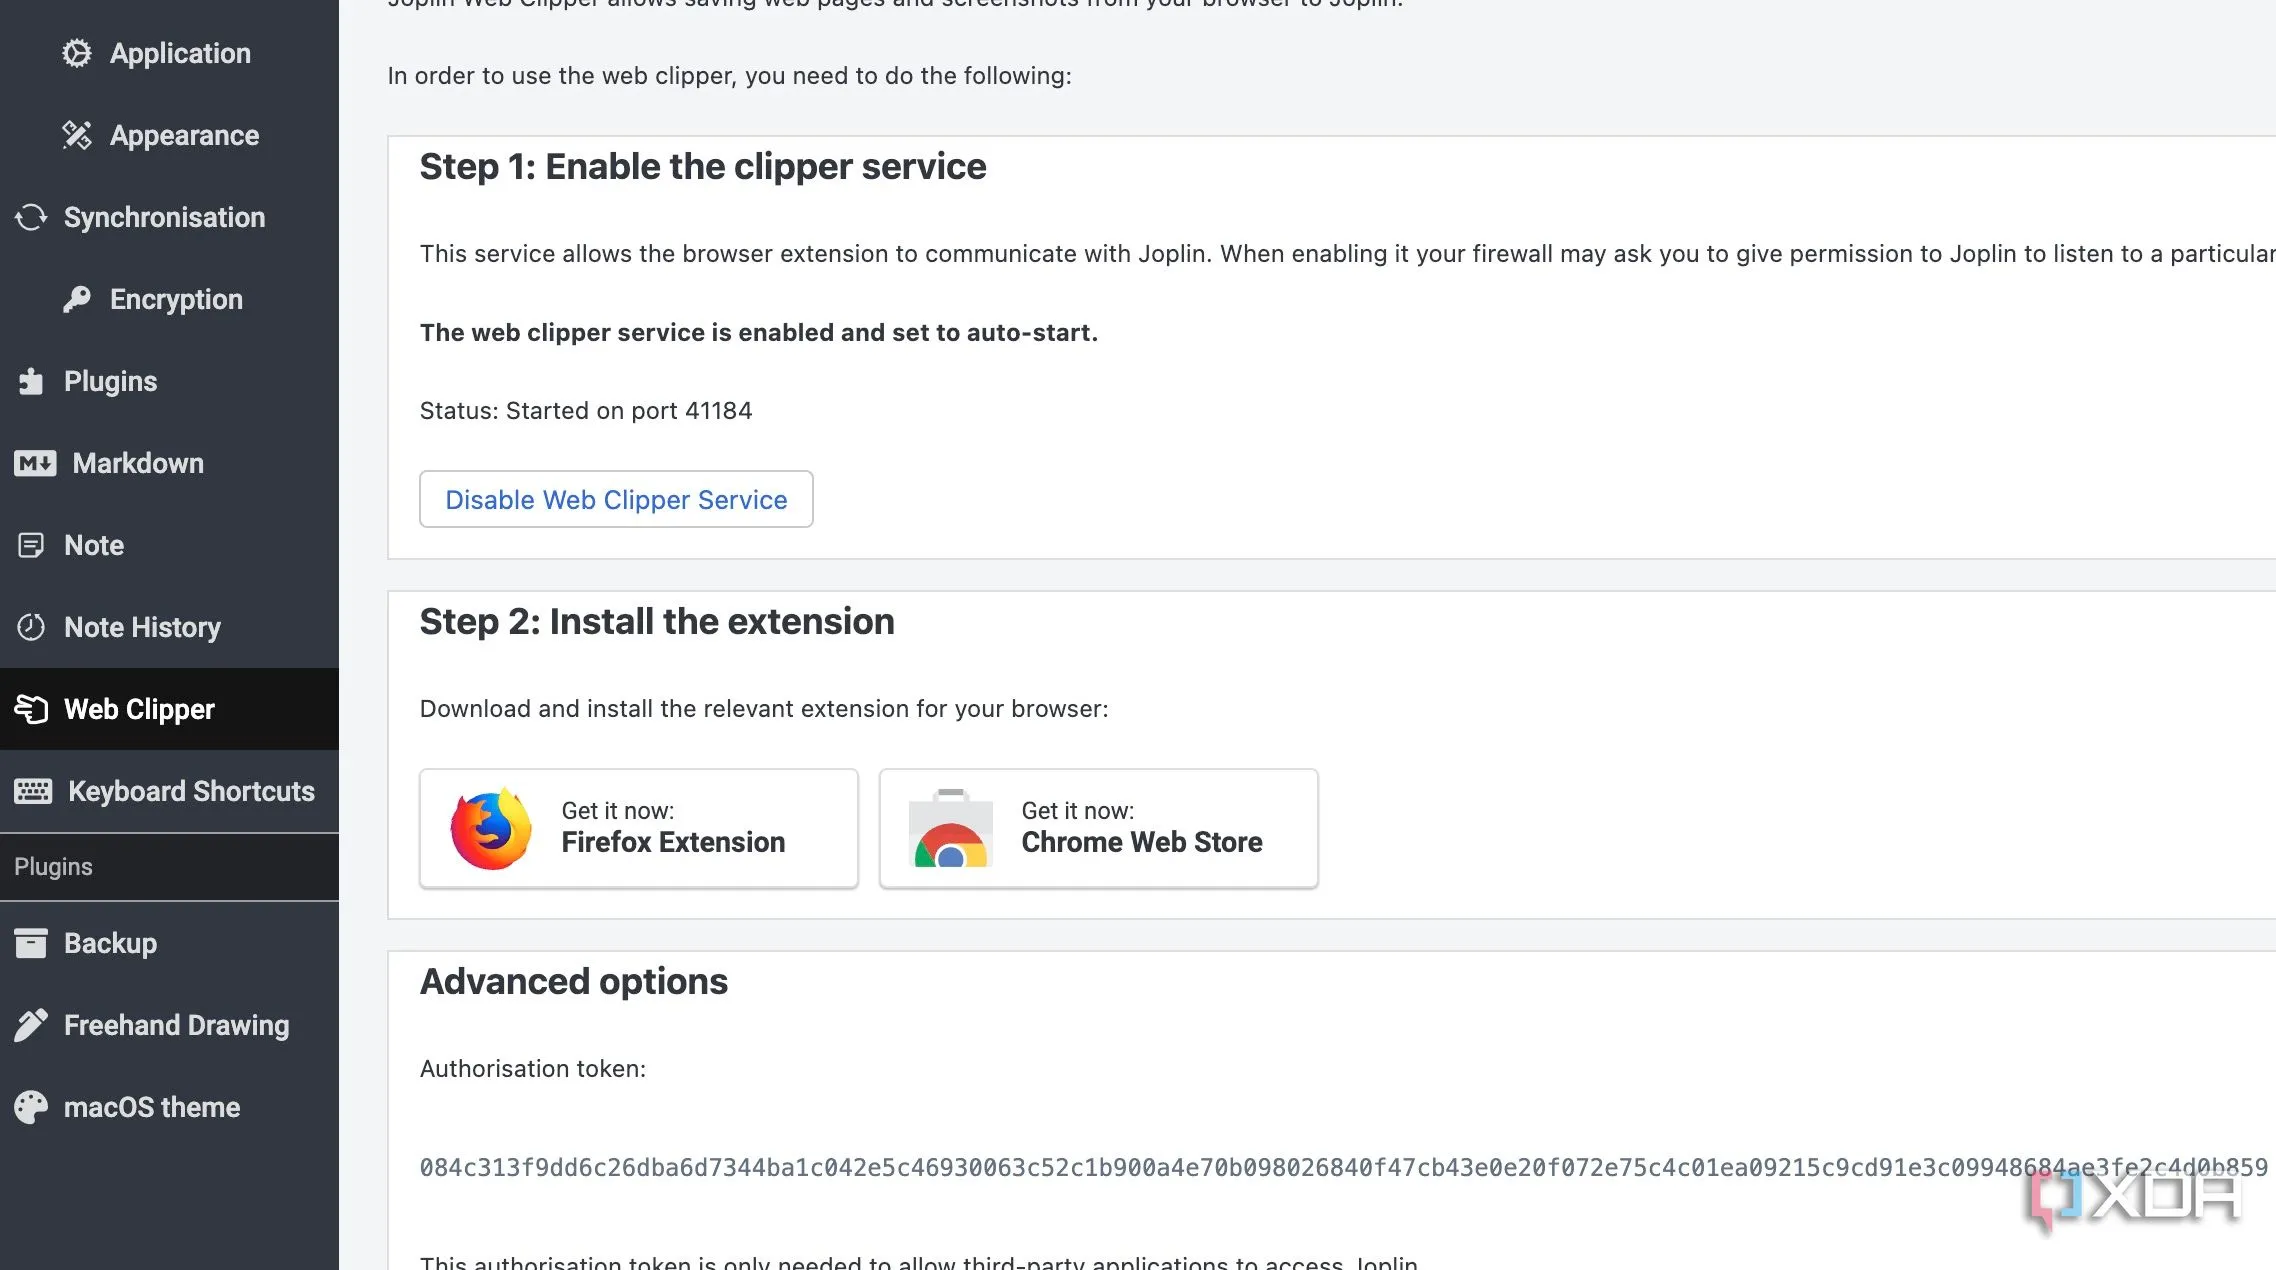Click 'Status: Started on port 41184' text

[586, 410]
